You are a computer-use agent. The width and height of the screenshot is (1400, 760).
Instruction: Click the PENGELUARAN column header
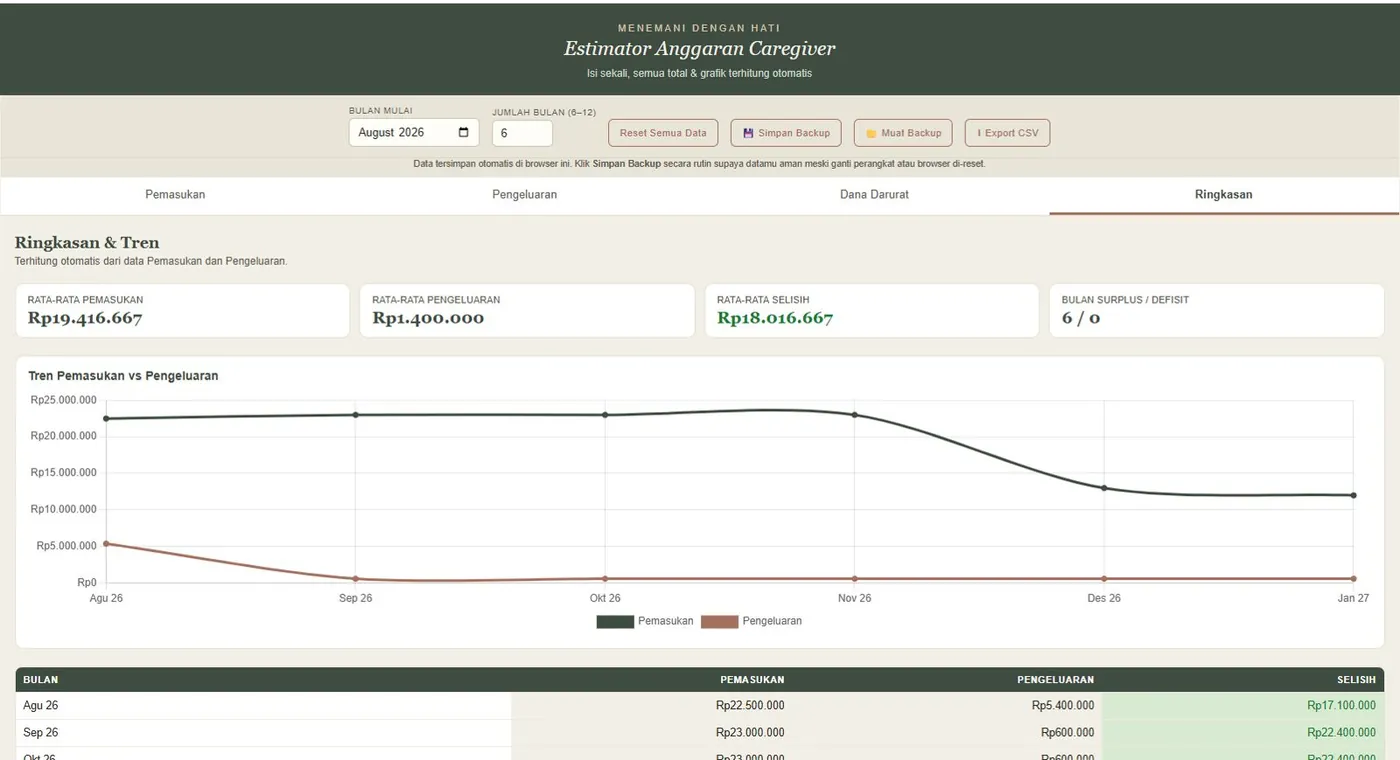coord(1056,680)
